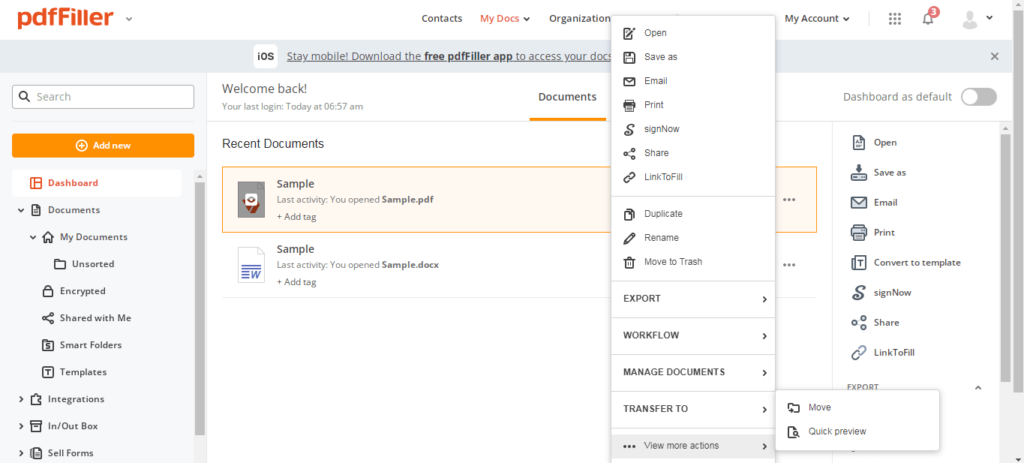Click Share in right panel

(x=874, y=323)
